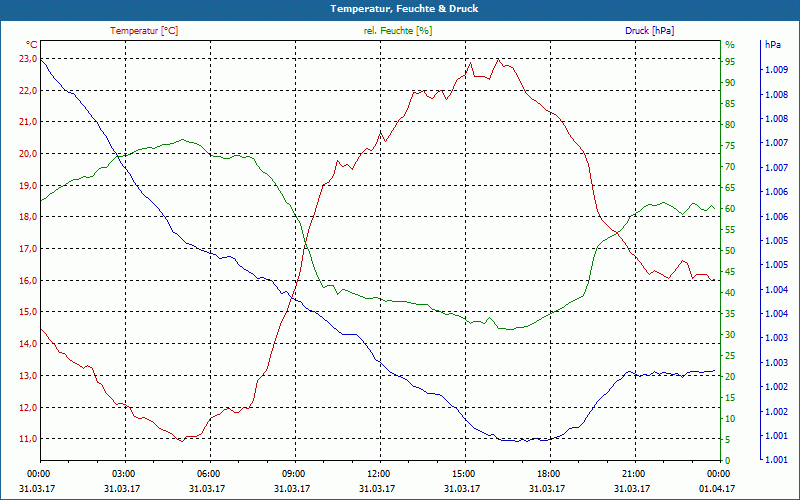Click the '11,0' temperature axis value
The height and width of the screenshot is (500, 800).
click(28, 439)
